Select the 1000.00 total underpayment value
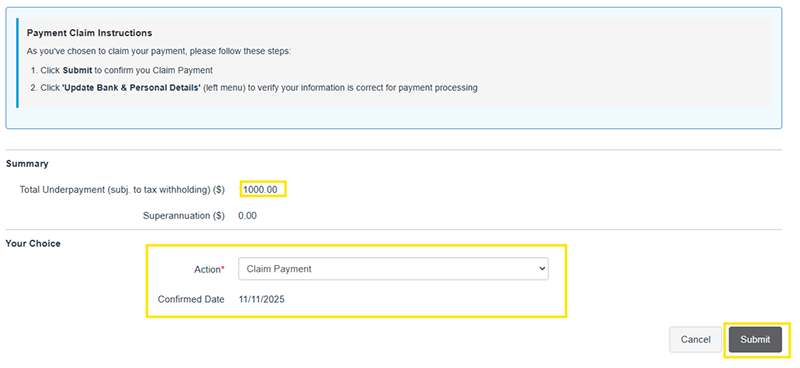 click(260, 190)
